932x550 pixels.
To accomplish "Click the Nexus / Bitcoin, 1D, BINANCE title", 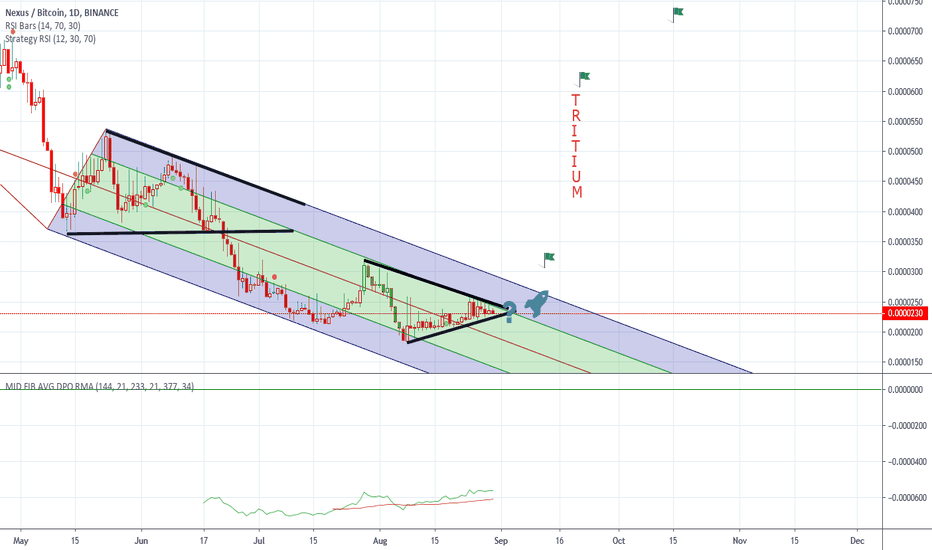I will point(62,12).
